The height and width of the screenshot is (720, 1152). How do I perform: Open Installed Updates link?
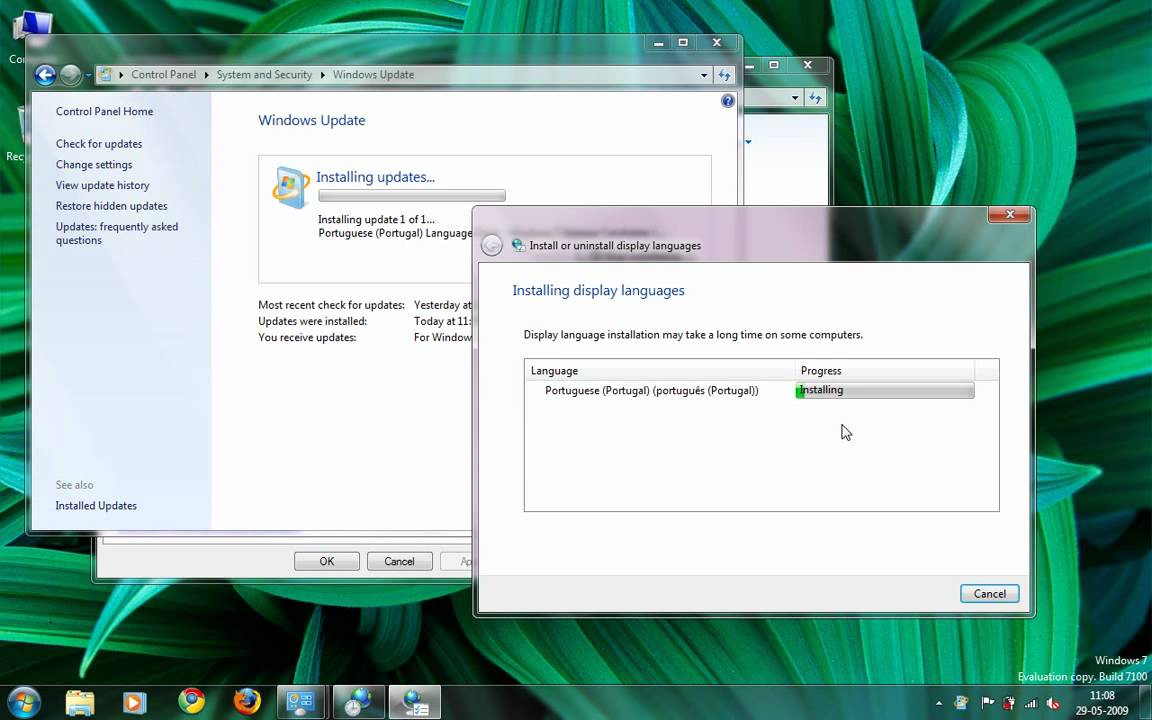(96, 505)
